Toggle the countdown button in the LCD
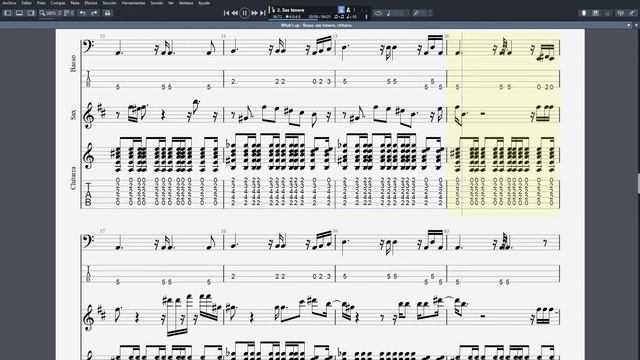 [341, 10]
